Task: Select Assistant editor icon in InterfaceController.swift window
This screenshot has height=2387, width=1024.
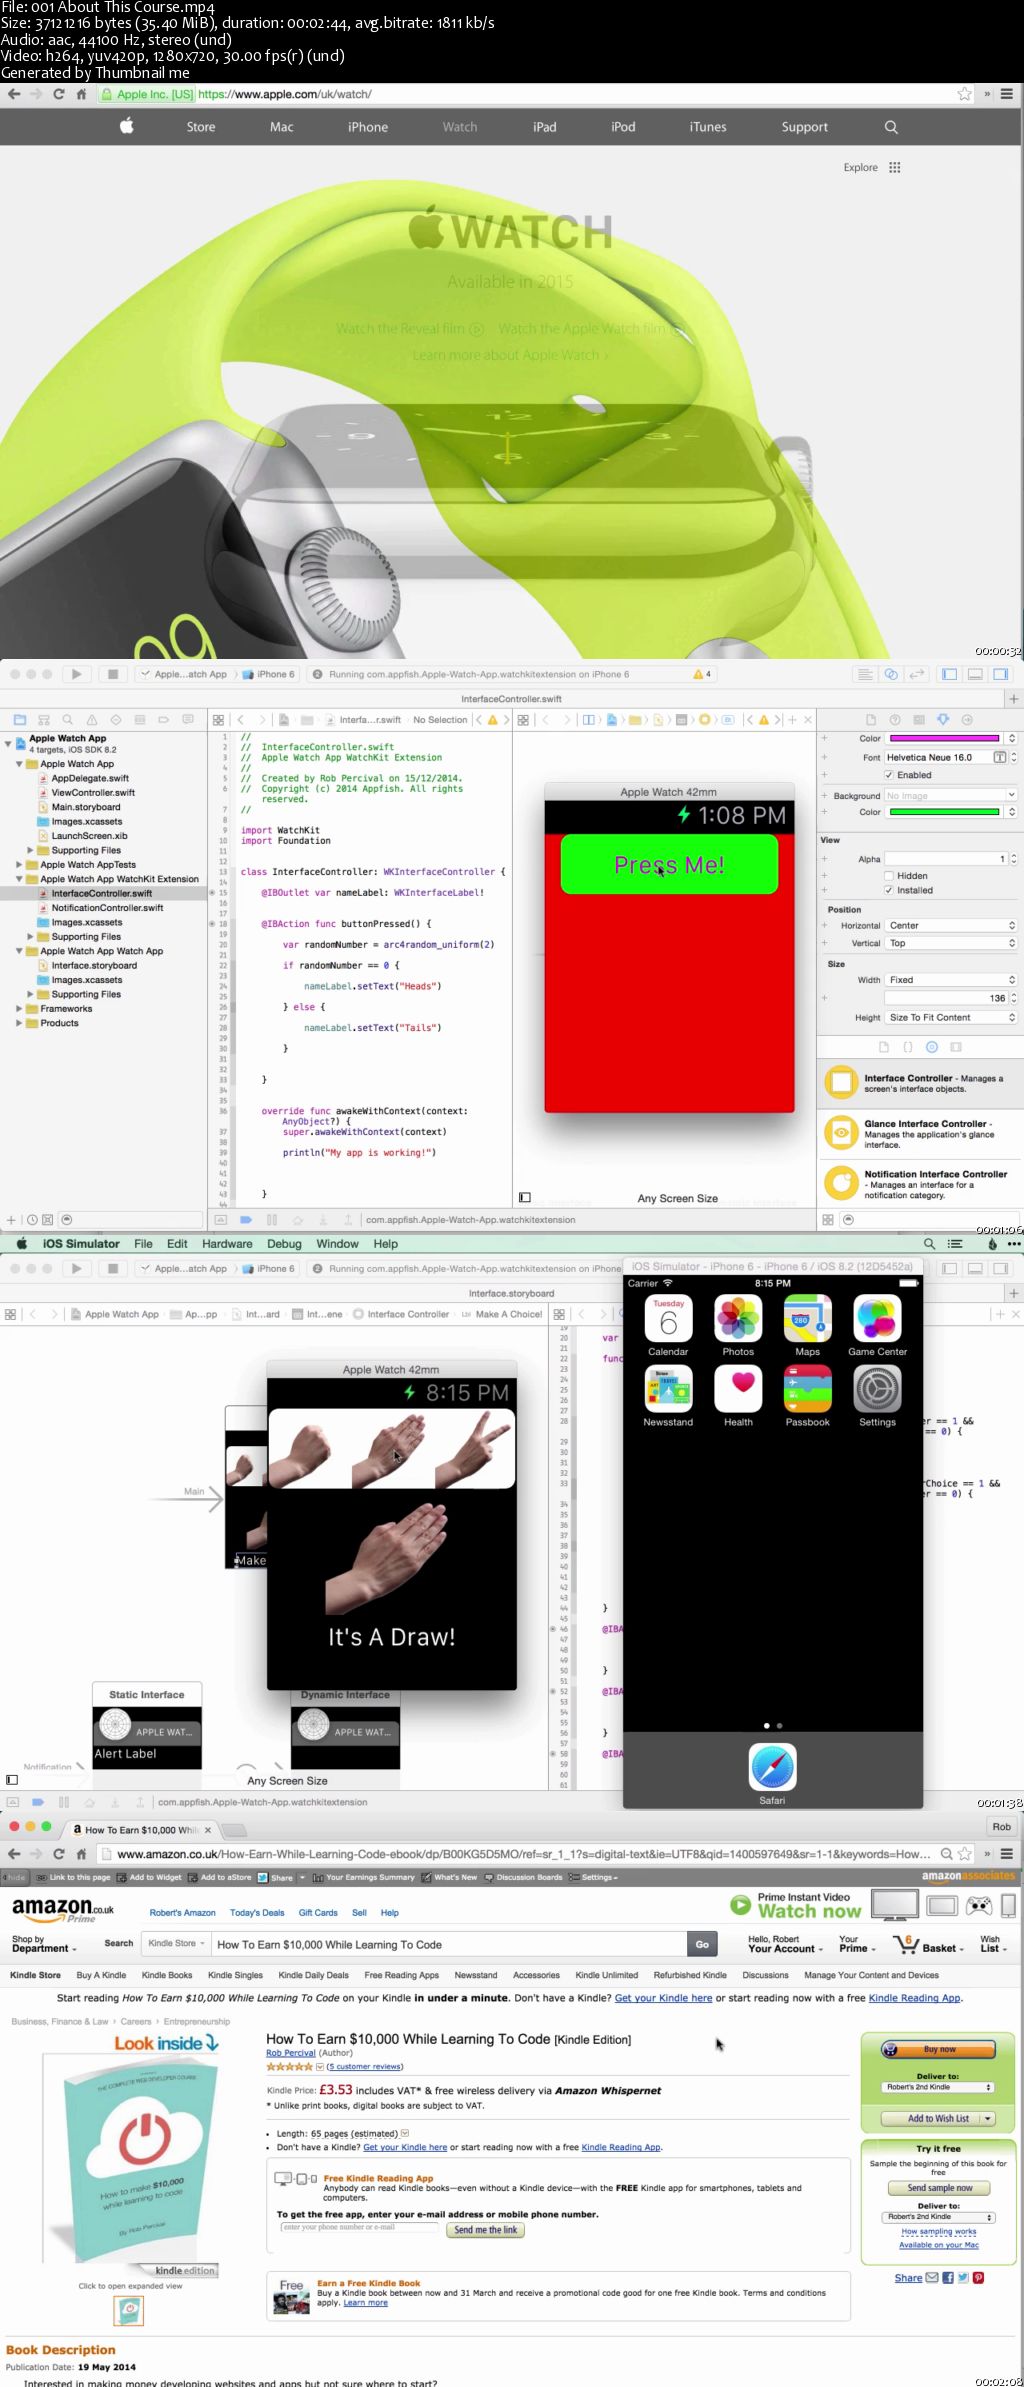Action: click(x=891, y=674)
